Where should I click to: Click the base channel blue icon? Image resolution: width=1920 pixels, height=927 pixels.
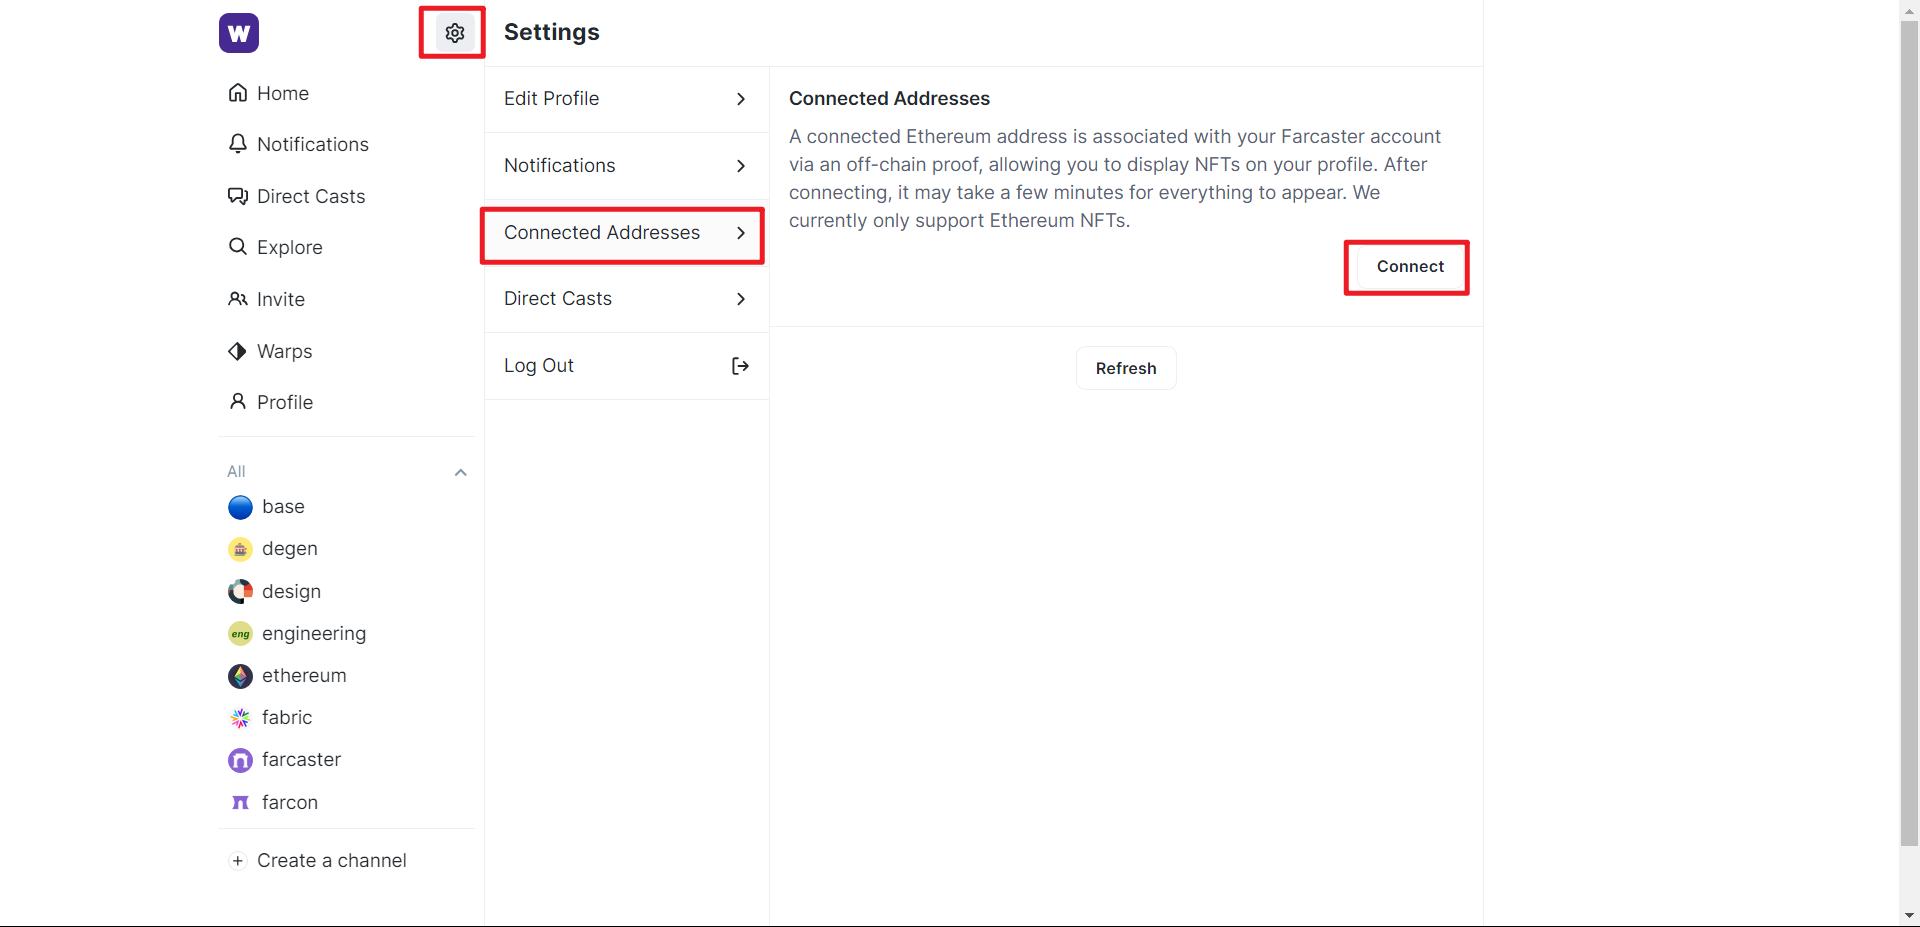coord(240,507)
